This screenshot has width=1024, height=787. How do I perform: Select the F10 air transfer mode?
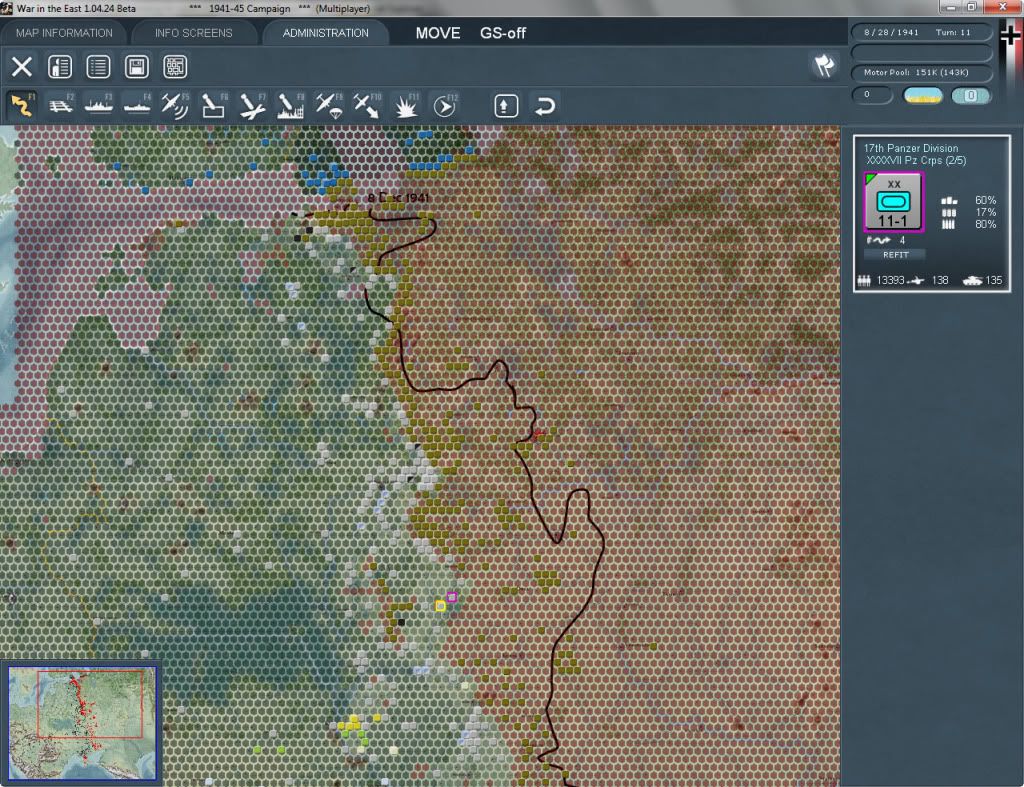(367, 106)
